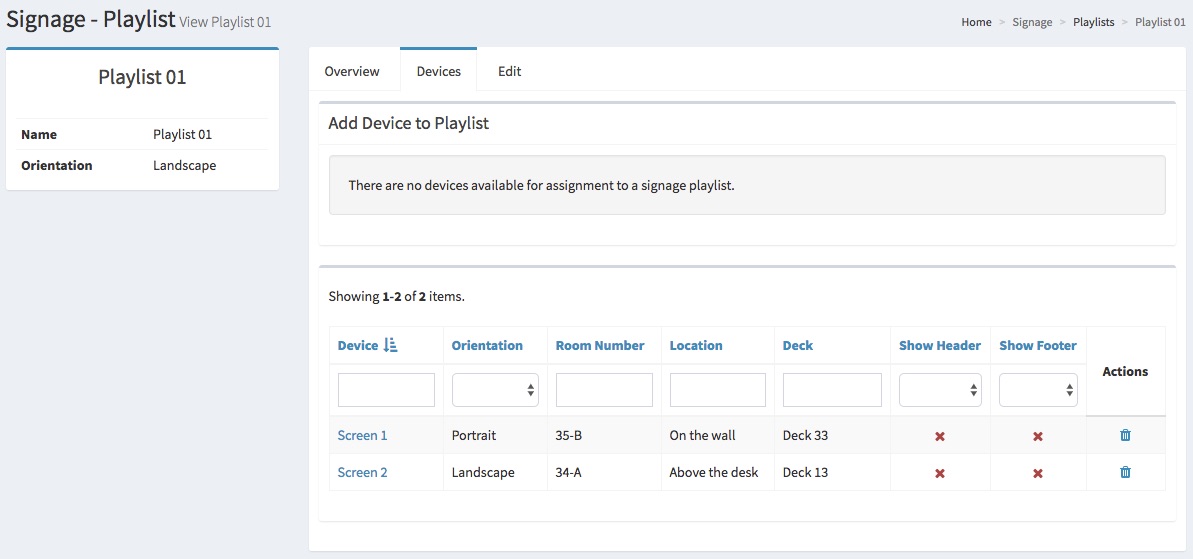This screenshot has height=559, width=1193.
Task: Click Show Footer red X for Screen 2
Action: [x=1037, y=473]
